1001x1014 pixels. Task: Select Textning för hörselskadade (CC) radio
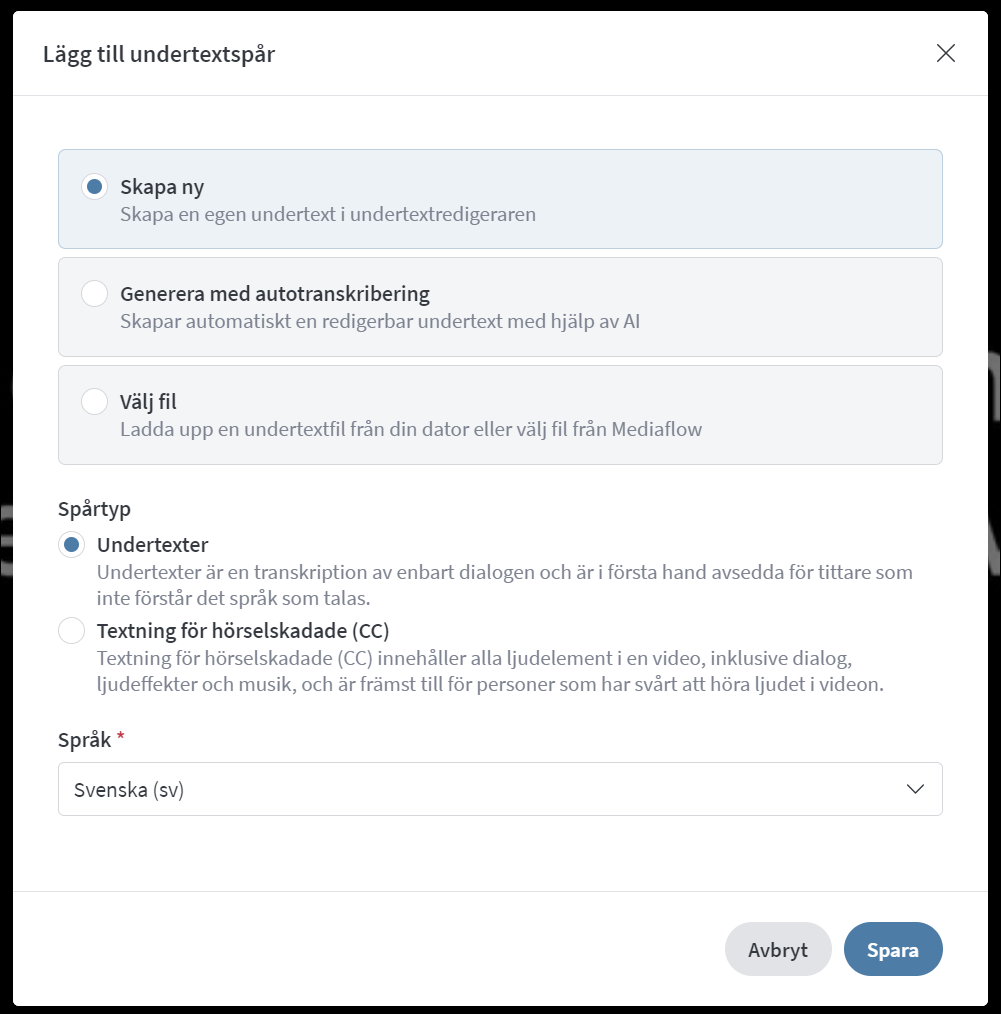[x=72, y=631]
